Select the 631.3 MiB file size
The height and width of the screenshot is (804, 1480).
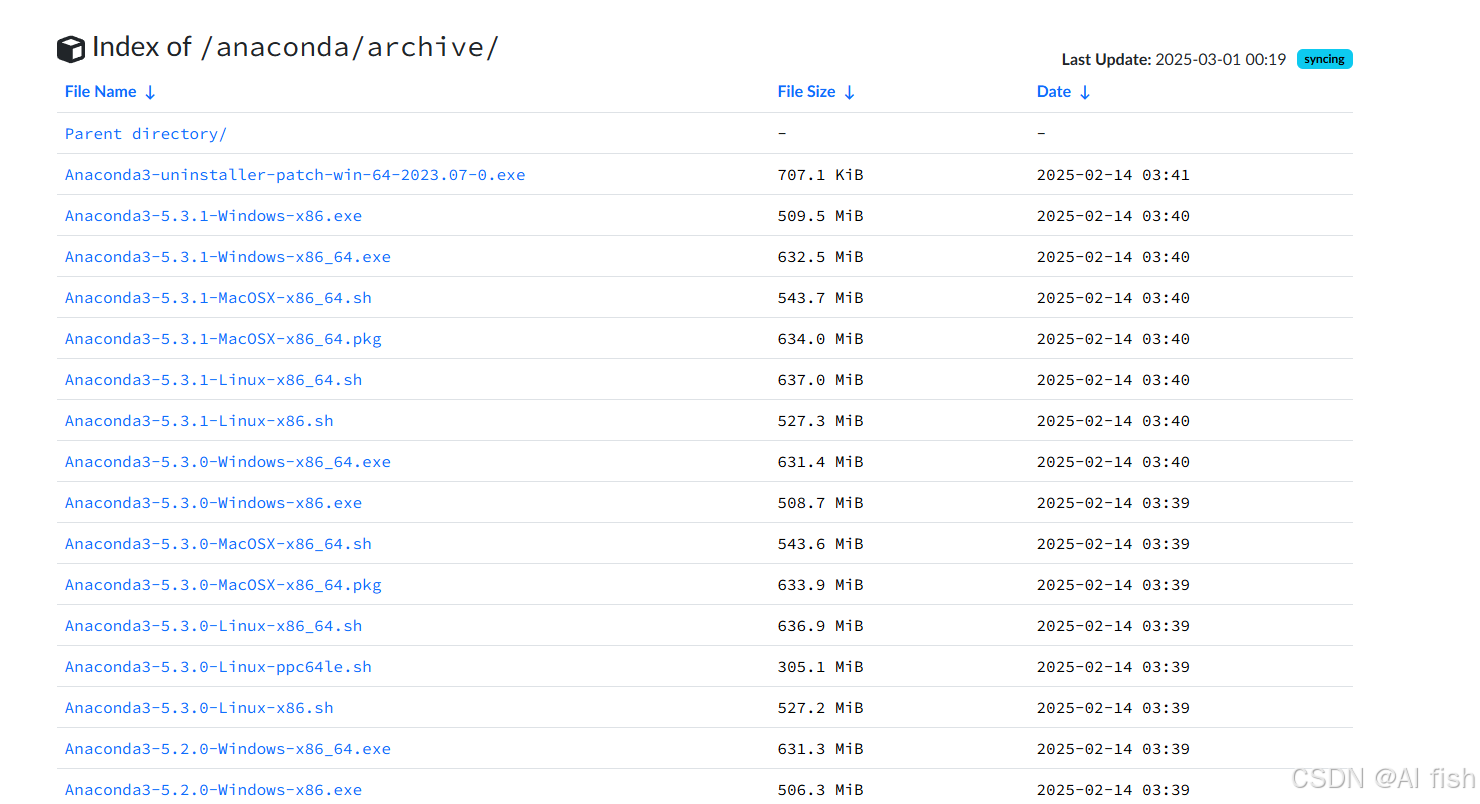(x=820, y=749)
